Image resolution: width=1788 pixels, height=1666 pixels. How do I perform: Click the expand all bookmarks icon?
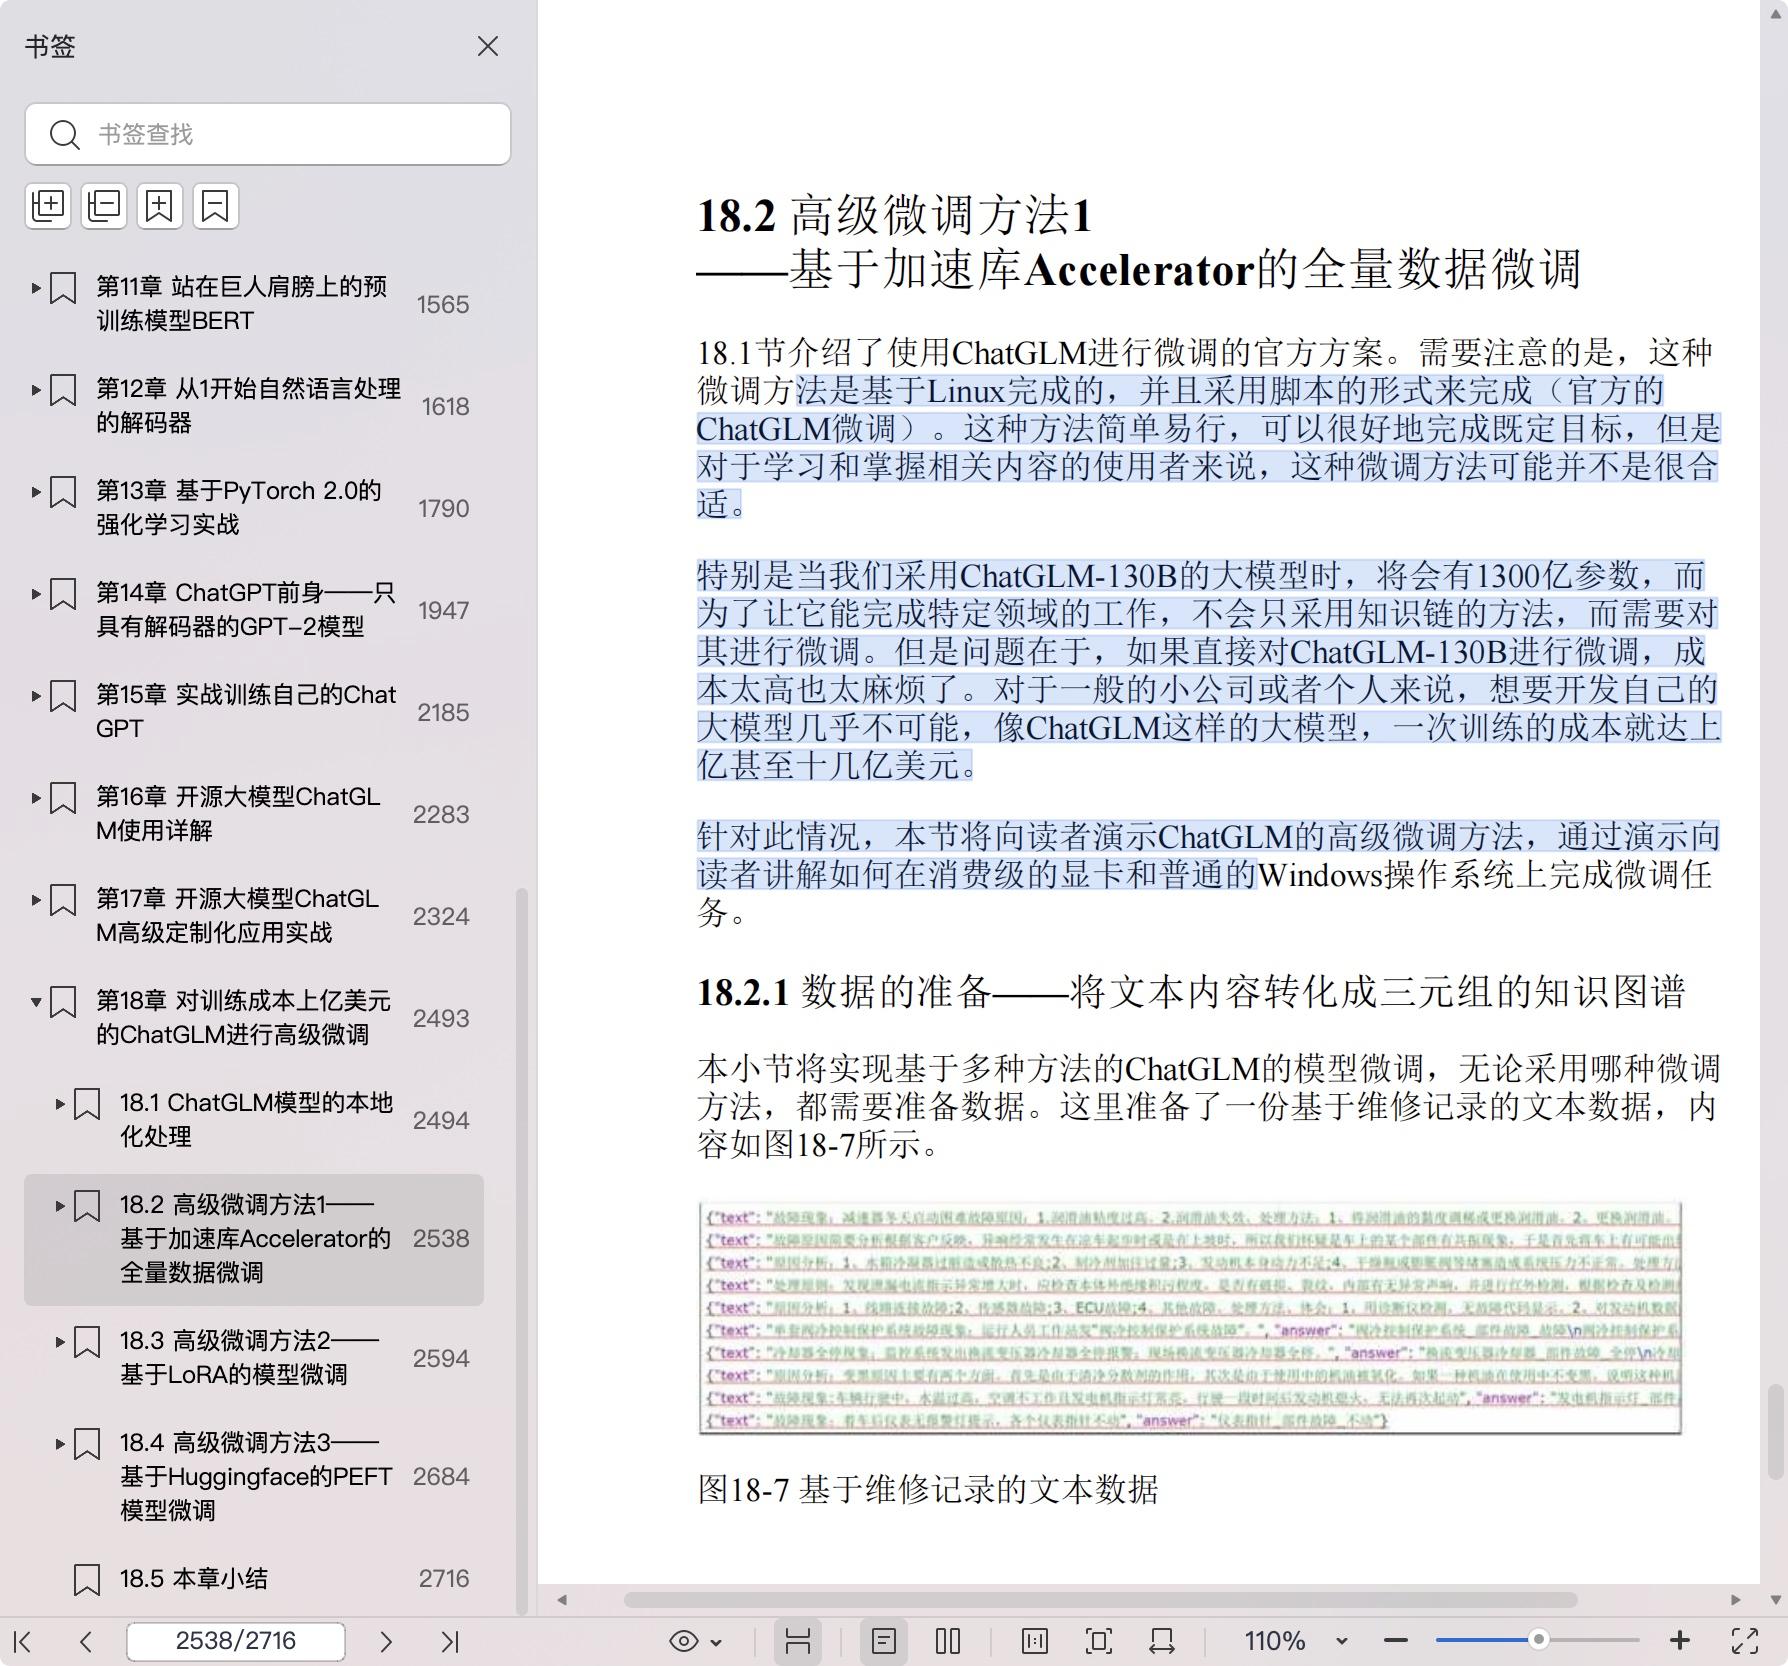coord(48,206)
